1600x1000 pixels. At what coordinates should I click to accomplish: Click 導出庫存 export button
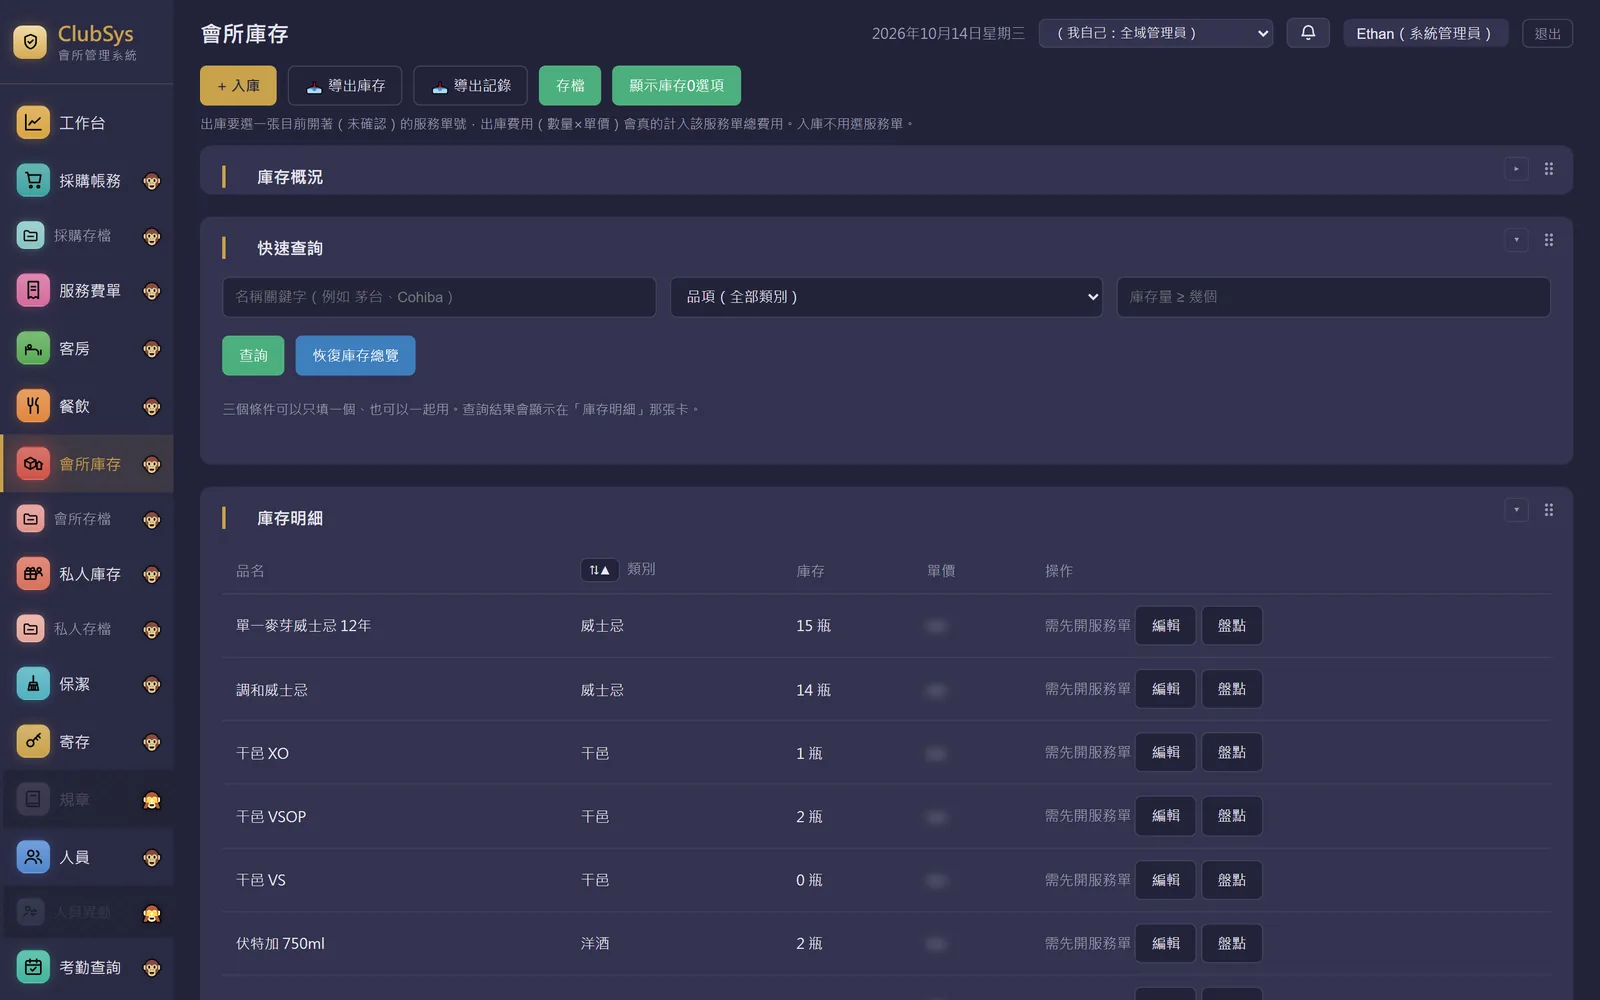[345, 86]
